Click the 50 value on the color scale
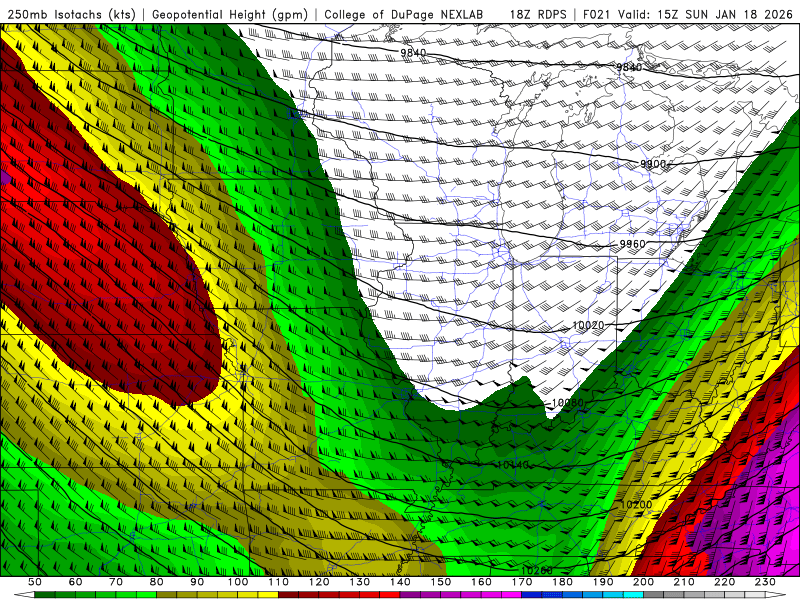The image size is (800, 600). click(35, 582)
